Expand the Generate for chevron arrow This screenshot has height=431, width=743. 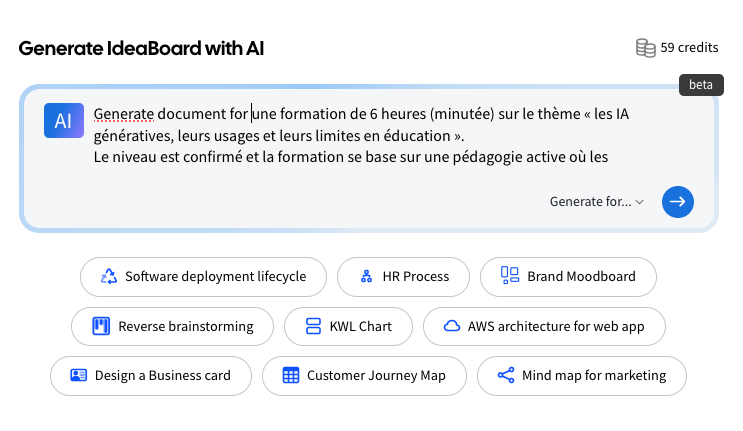640,202
